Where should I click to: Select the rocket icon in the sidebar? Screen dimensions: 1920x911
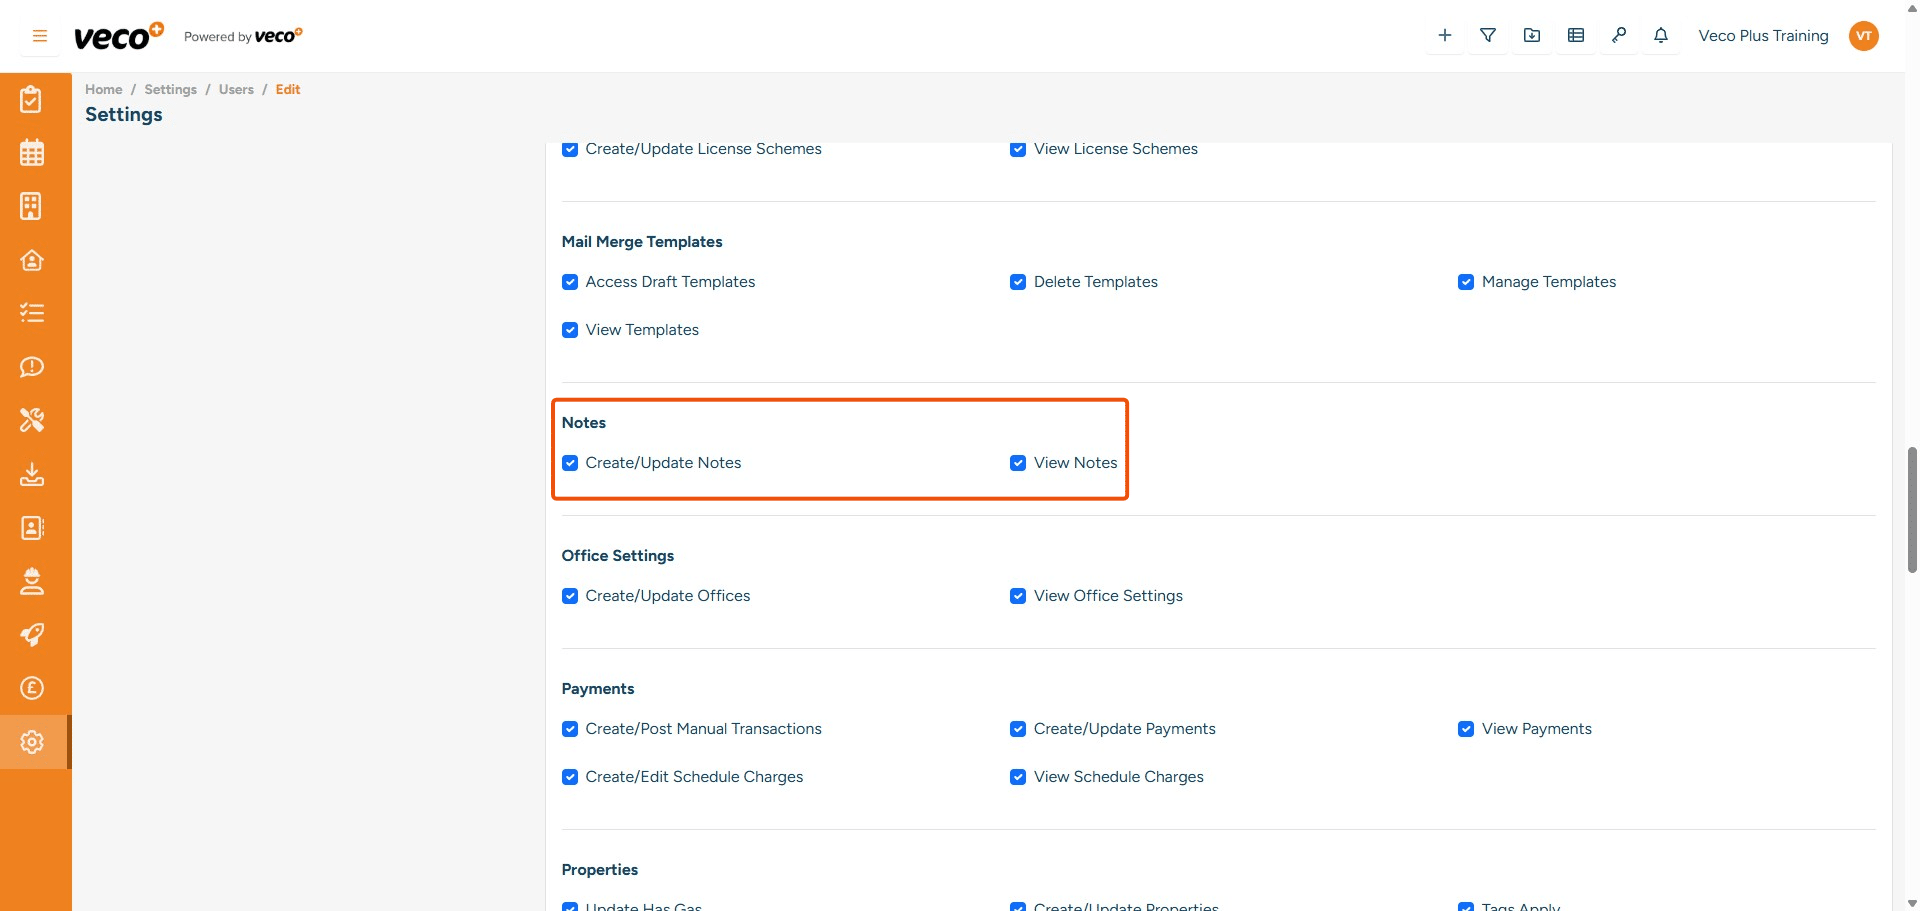pyautogui.click(x=32, y=635)
